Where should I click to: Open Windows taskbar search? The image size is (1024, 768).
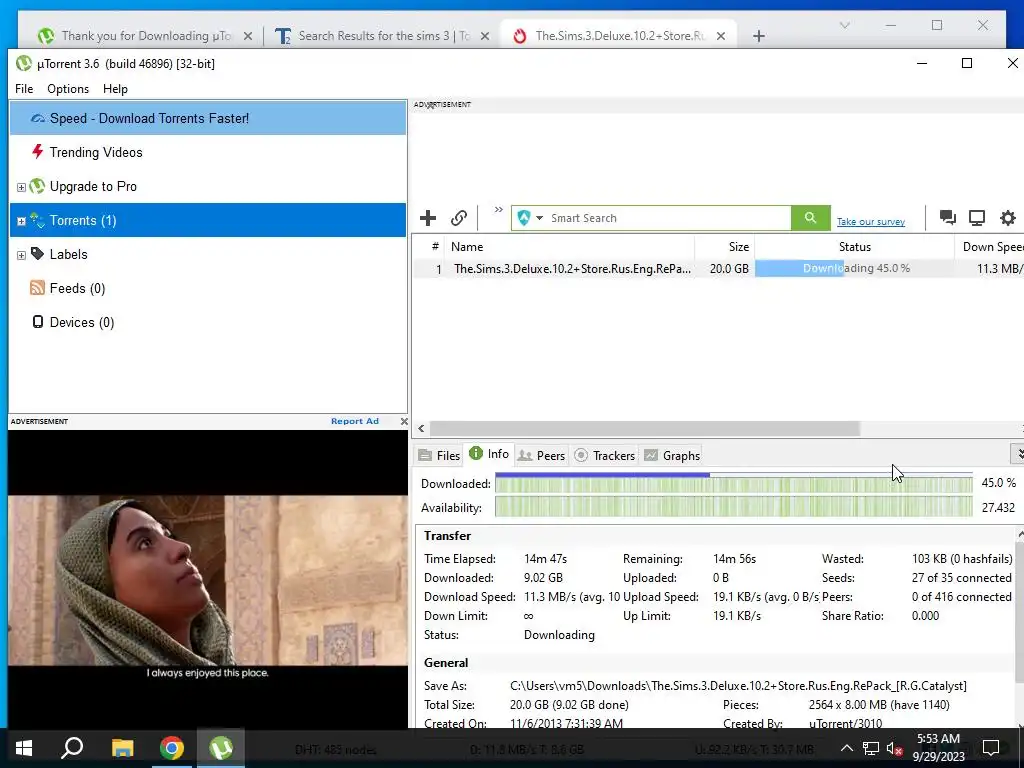[x=72, y=748]
